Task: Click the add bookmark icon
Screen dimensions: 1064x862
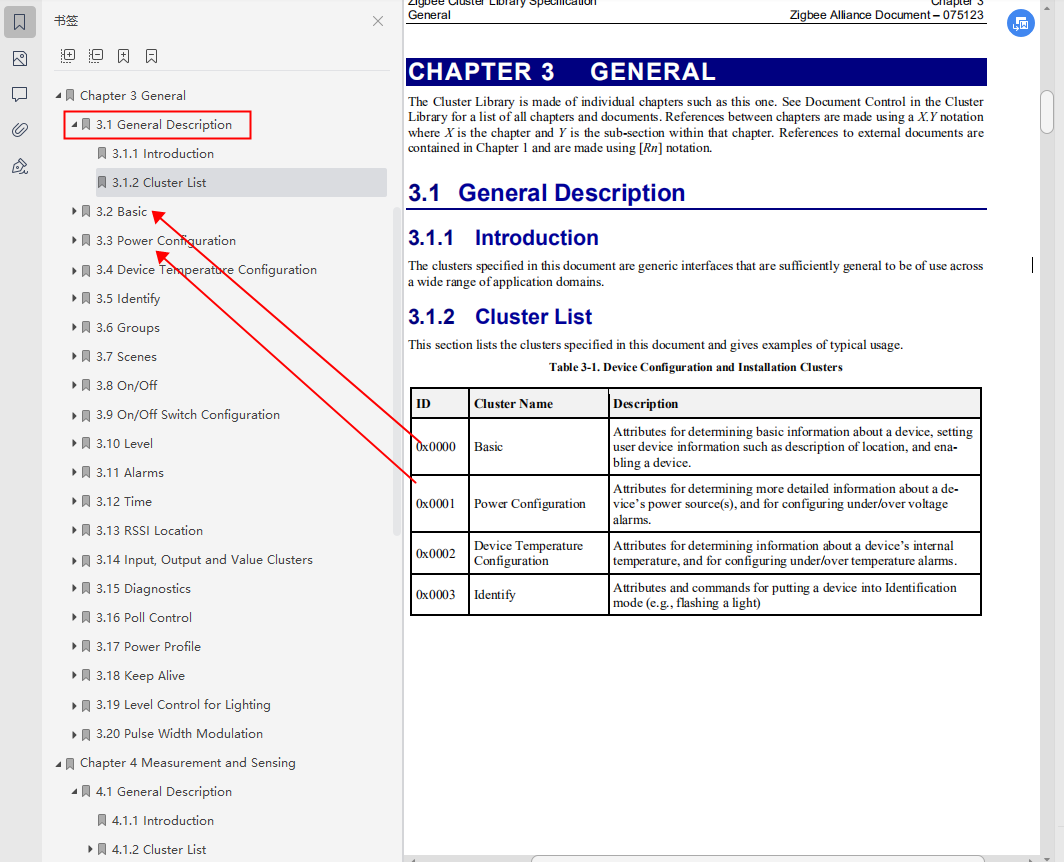Action: point(123,56)
